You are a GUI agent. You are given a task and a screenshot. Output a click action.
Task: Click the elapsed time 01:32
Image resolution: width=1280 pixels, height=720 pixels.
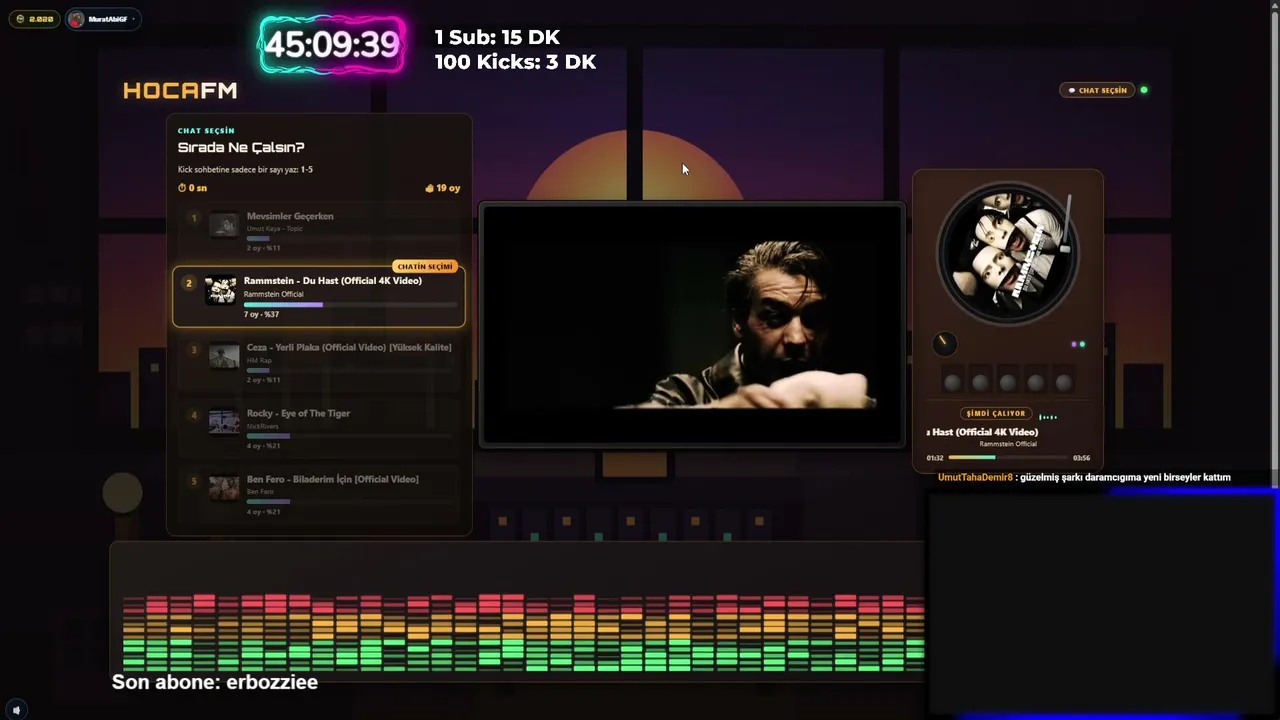point(935,458)
